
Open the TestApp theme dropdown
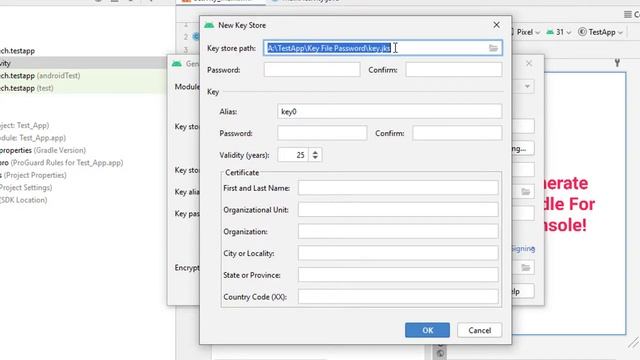click(x=600, y=32)
